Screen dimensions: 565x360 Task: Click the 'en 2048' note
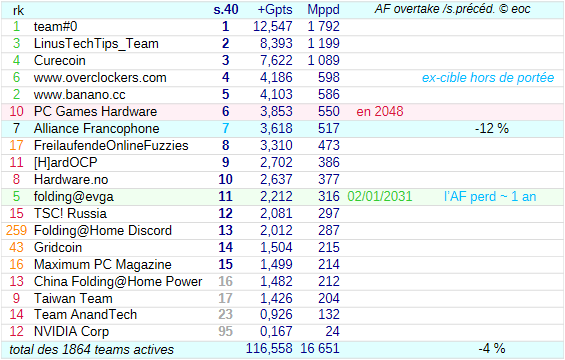click(380, 112)
